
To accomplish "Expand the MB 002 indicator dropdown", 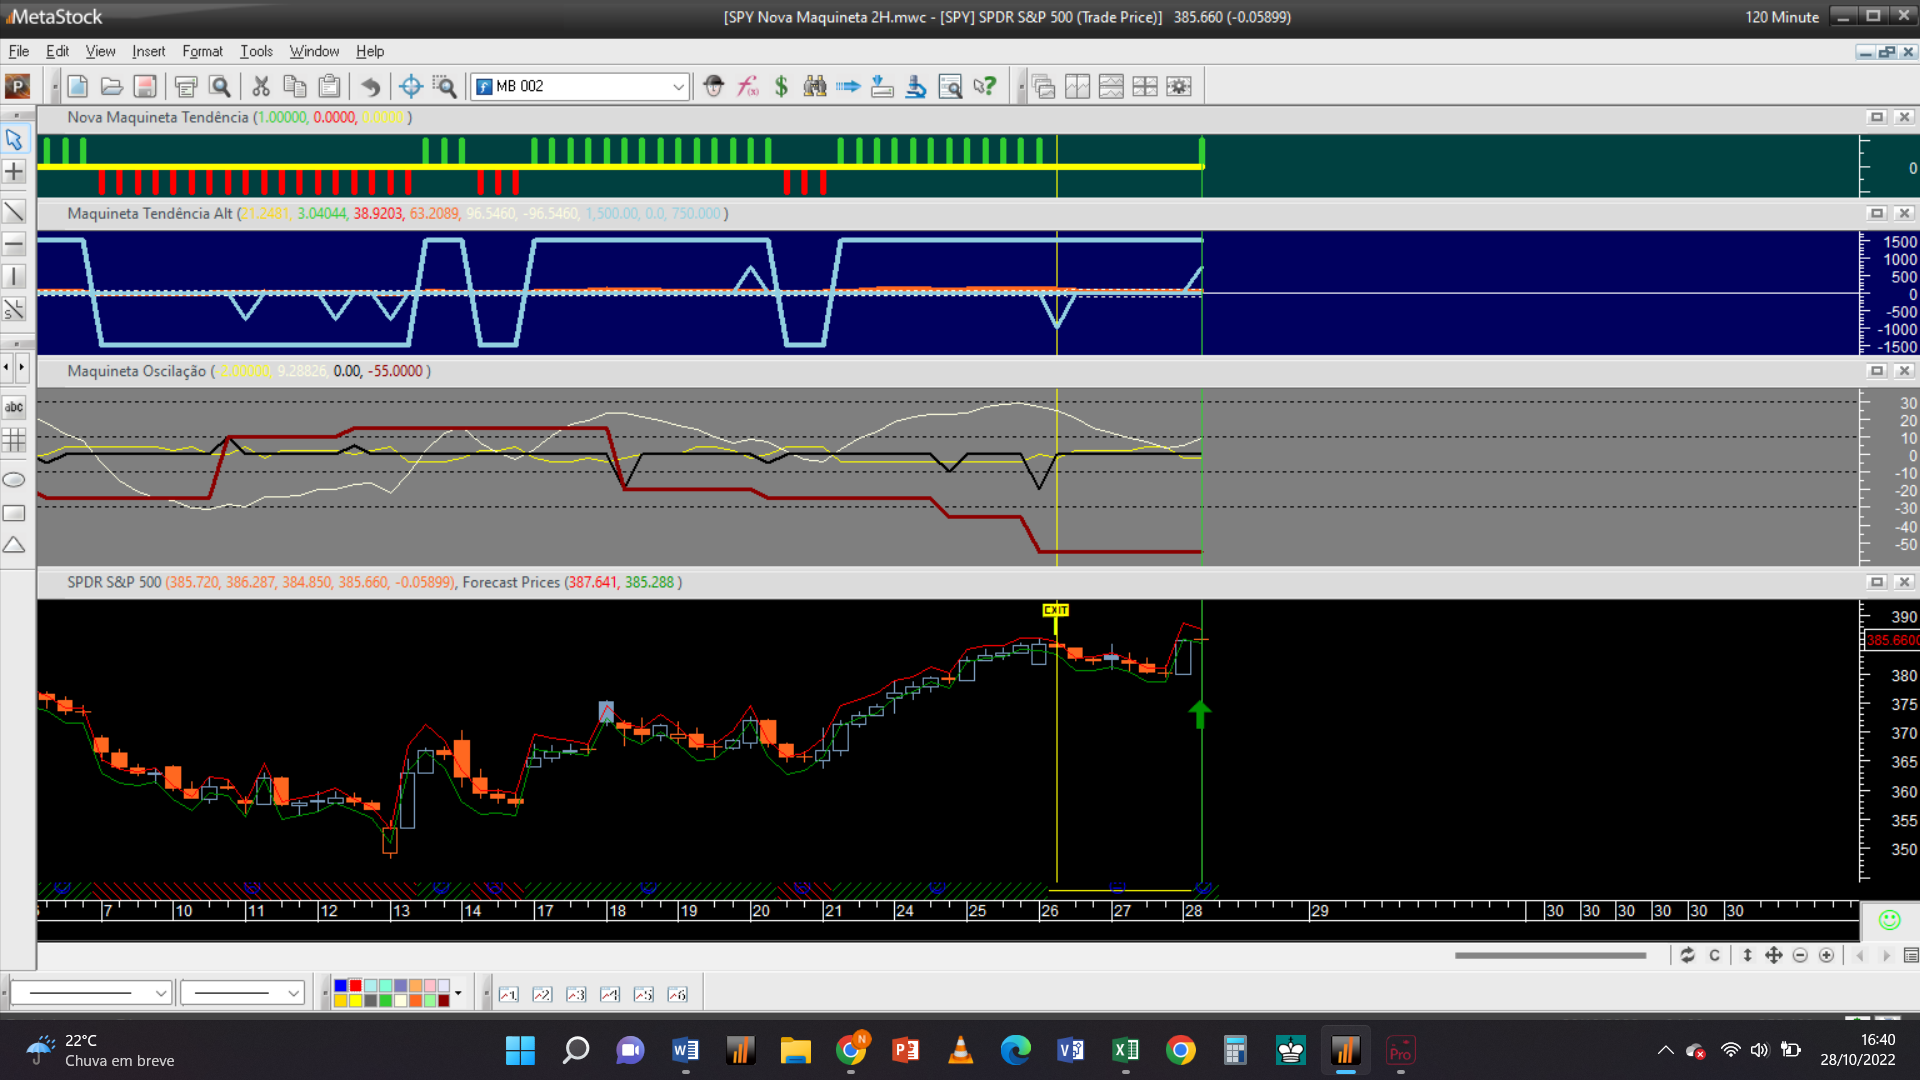I will (x=678, y=87).
